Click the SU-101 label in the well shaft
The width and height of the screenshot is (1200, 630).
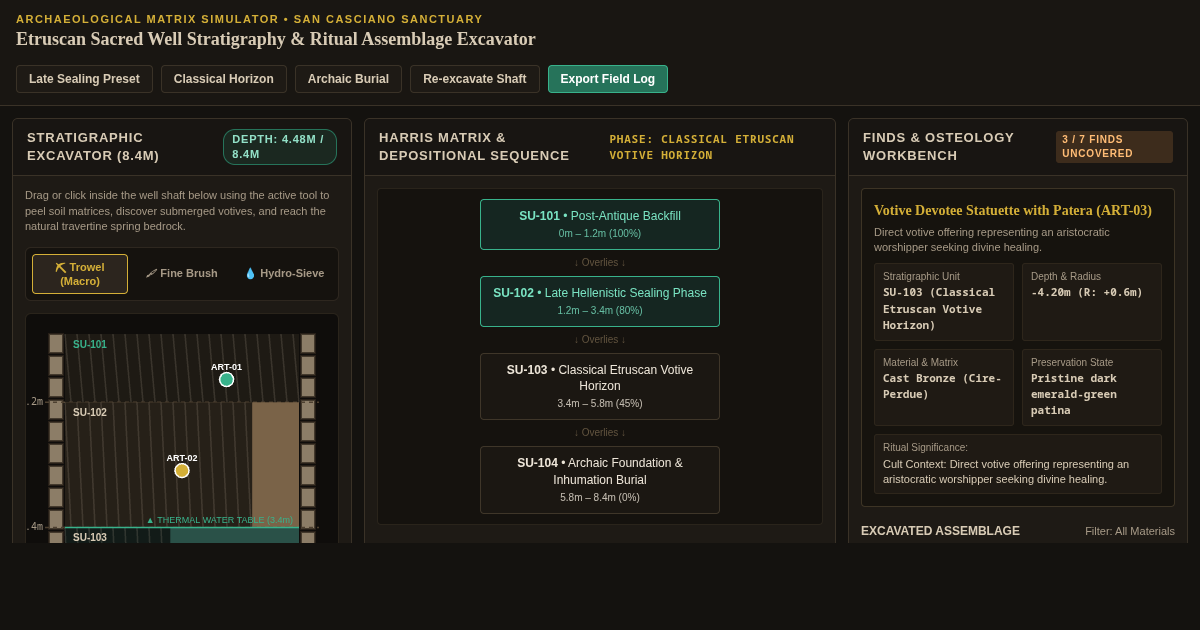tap(90, 345)
